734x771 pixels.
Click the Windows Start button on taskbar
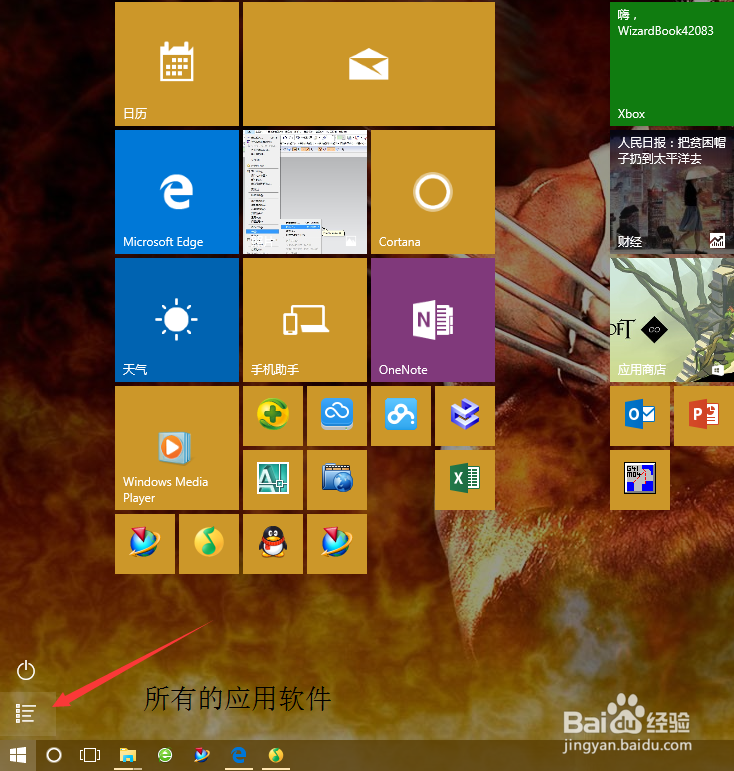18,755
